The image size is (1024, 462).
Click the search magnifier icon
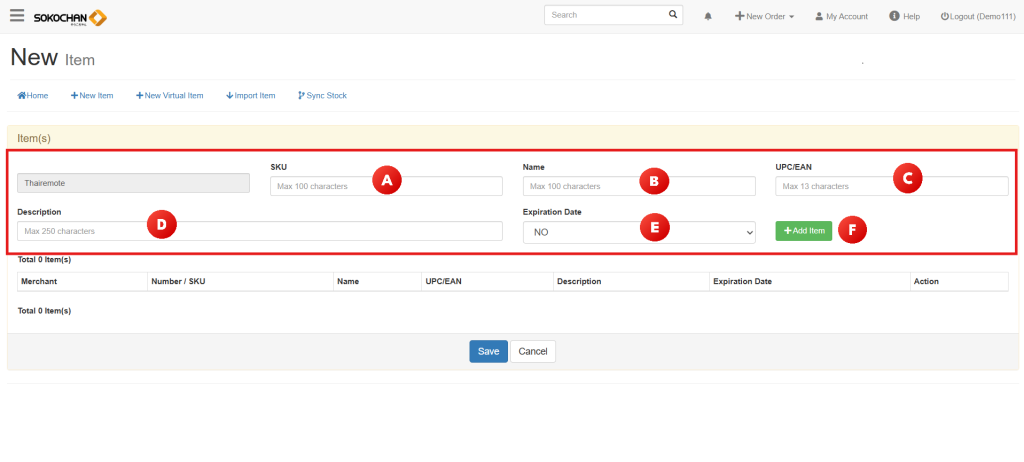pyautogui.click(x=673, y=16)
